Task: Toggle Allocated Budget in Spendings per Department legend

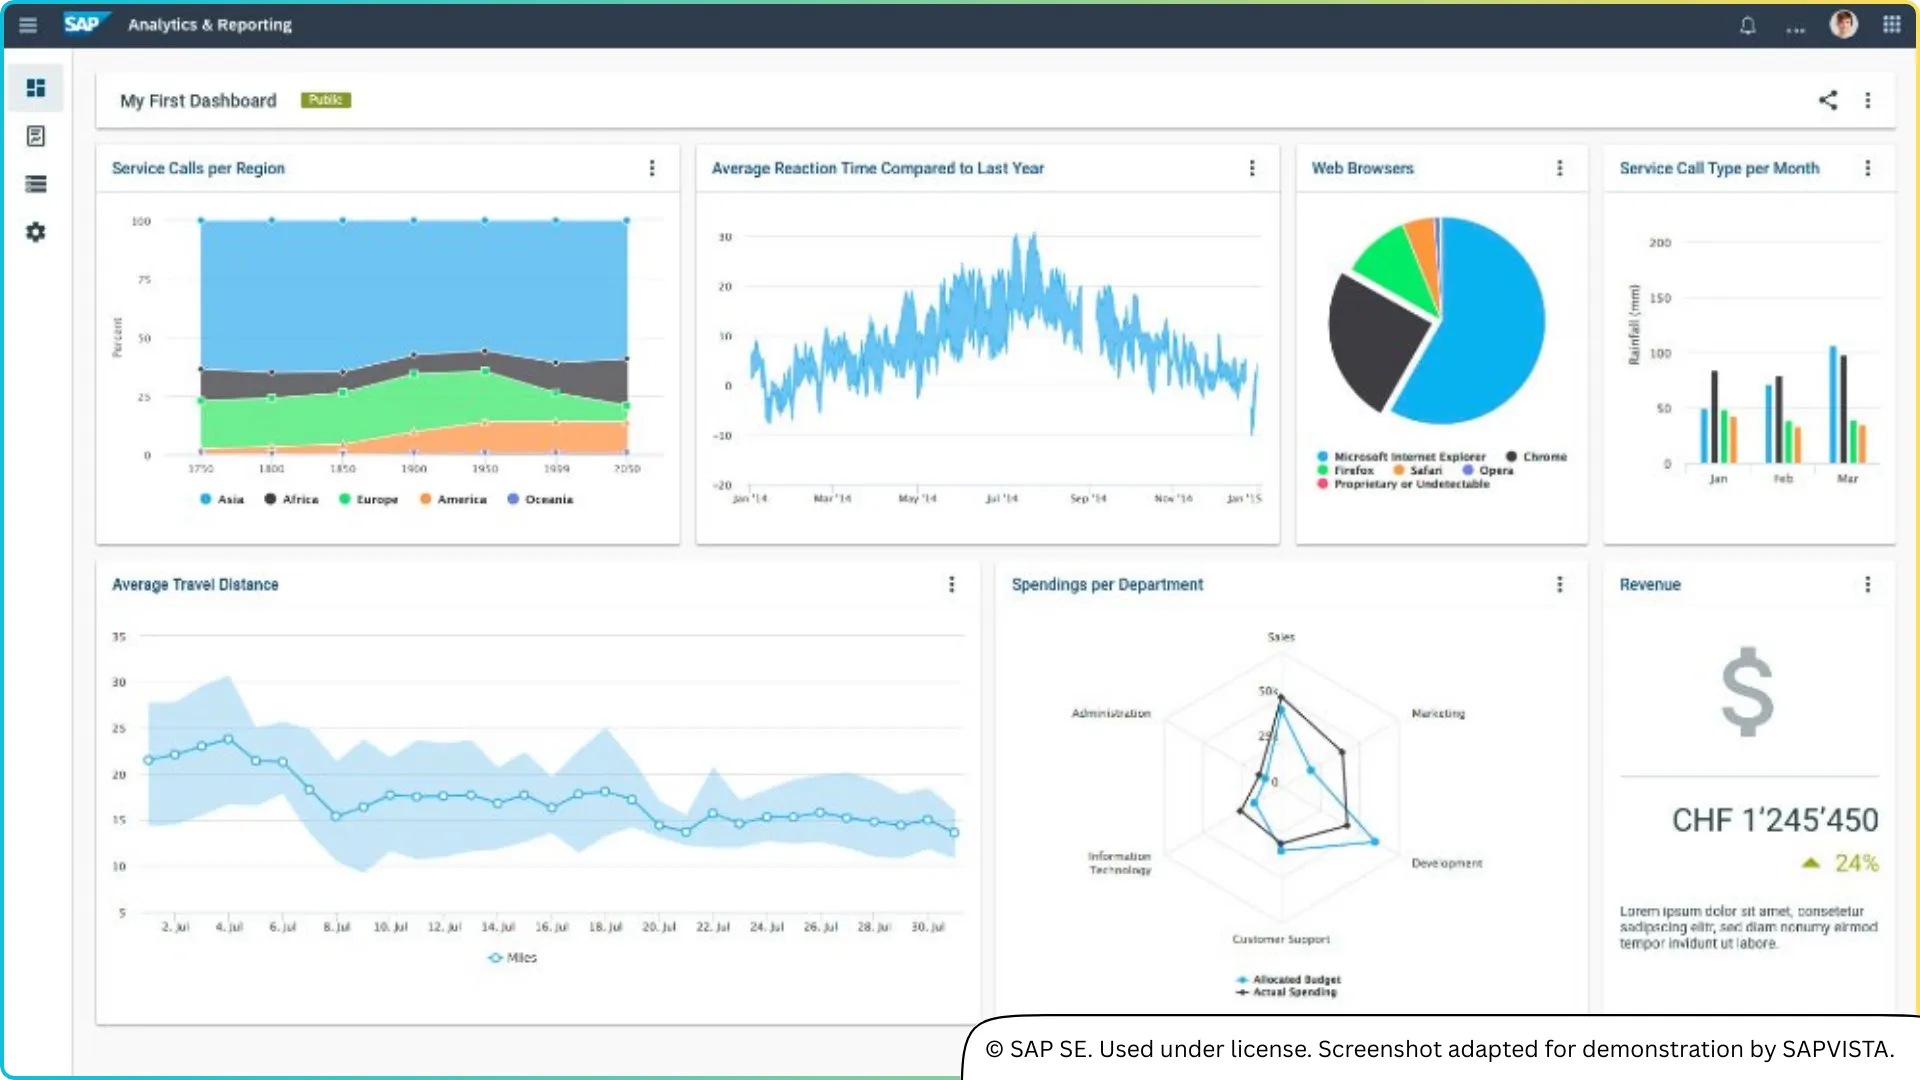Action: pyautogui.click(x=1288, y=979)
